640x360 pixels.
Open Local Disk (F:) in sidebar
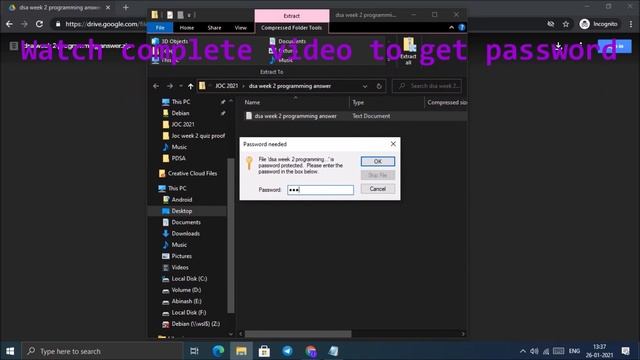pyautogui.click(x=189, y=312)
